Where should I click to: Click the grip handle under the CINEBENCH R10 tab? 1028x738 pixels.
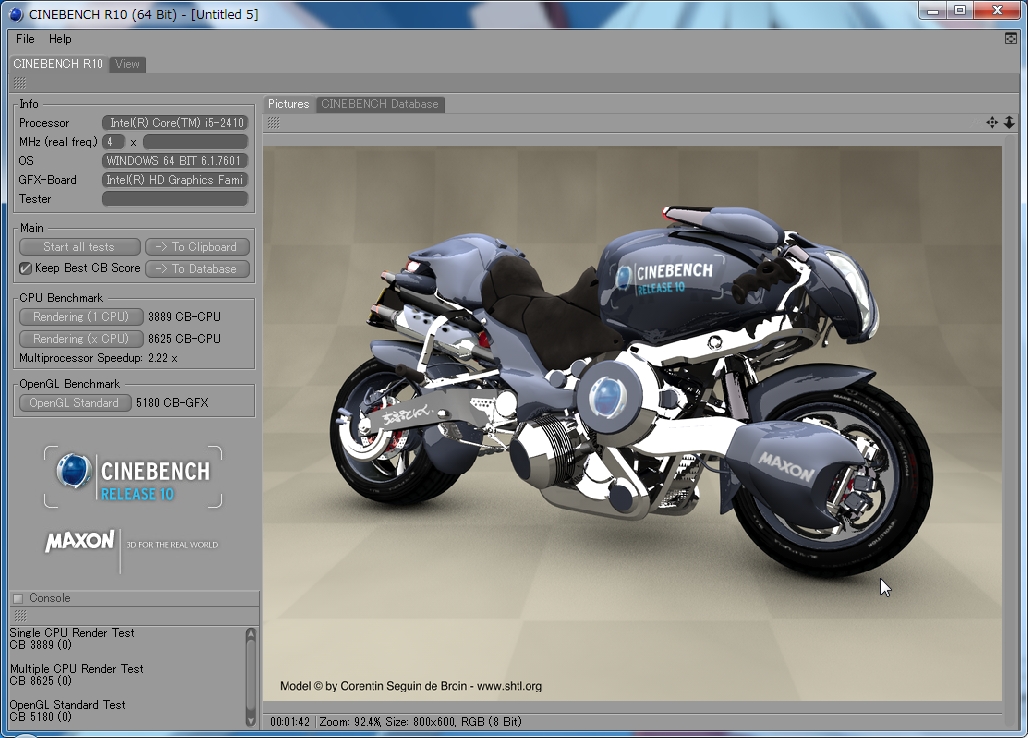click(x=20, y=83)
